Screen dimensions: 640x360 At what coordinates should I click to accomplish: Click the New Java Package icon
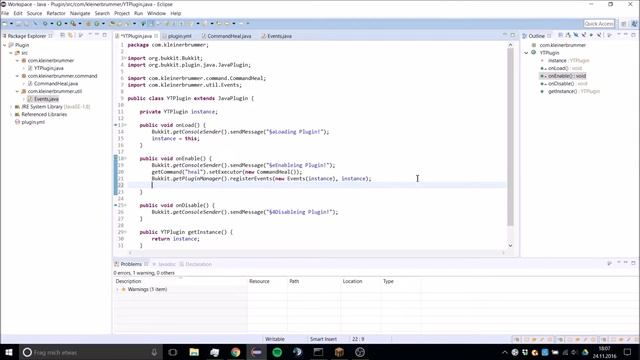(88, 23)
